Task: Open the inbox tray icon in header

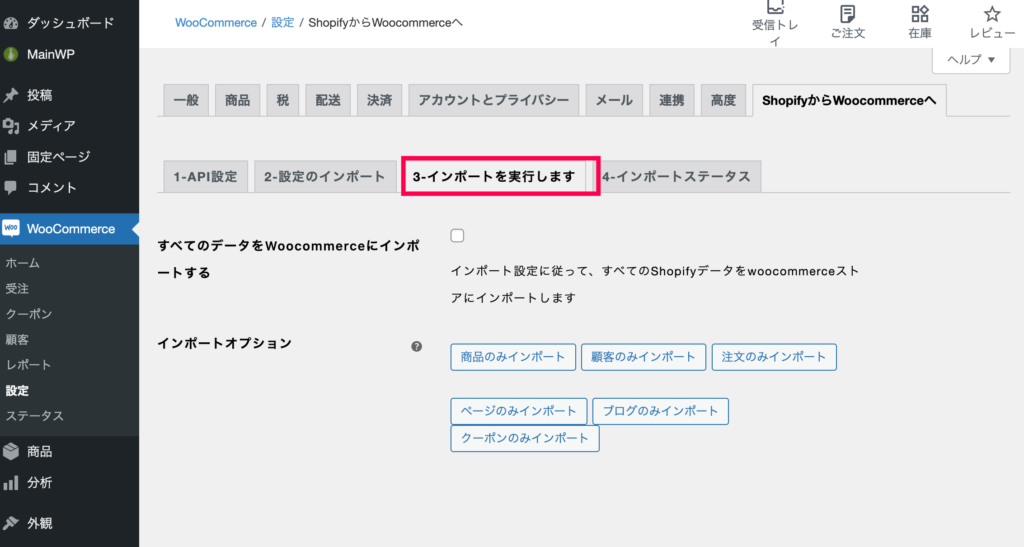Action: tap(775, 7)
